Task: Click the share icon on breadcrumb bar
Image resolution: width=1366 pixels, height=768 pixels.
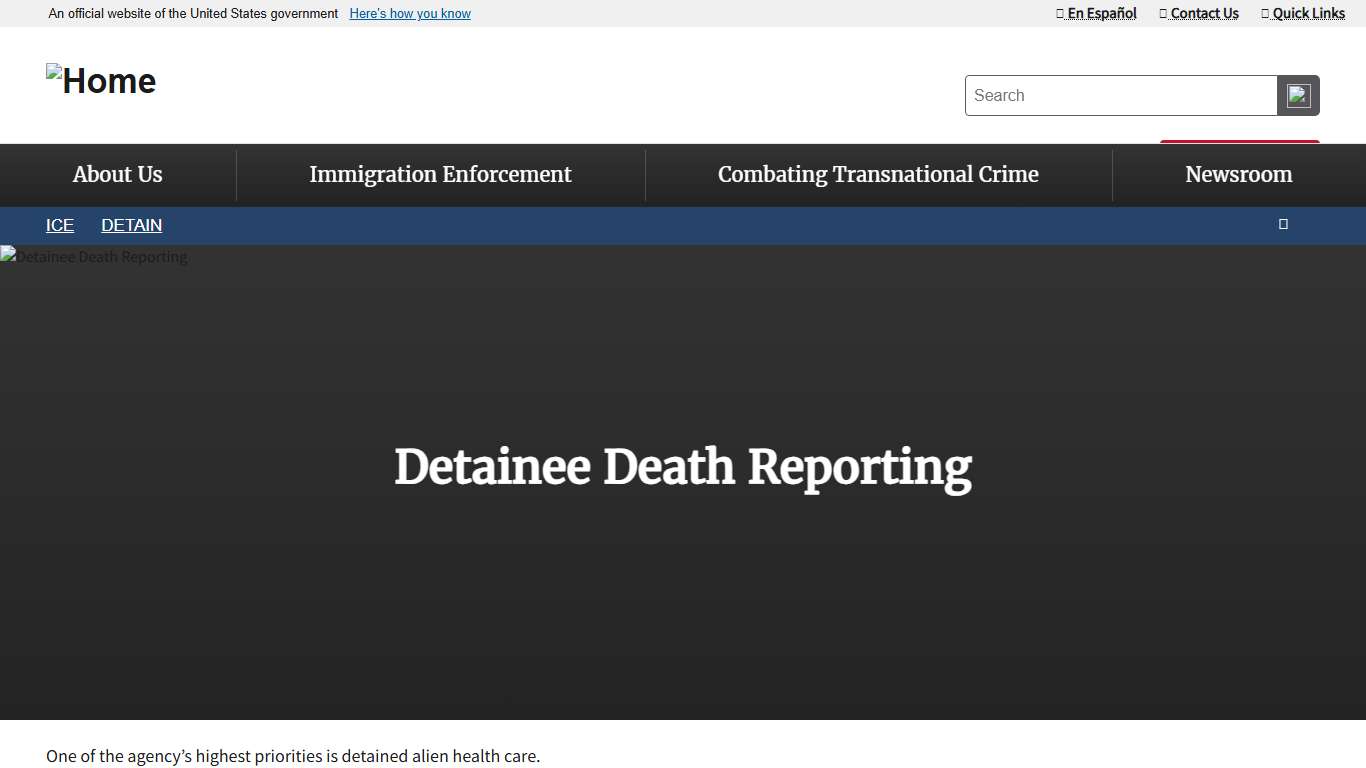Action: click(1283, 224)
